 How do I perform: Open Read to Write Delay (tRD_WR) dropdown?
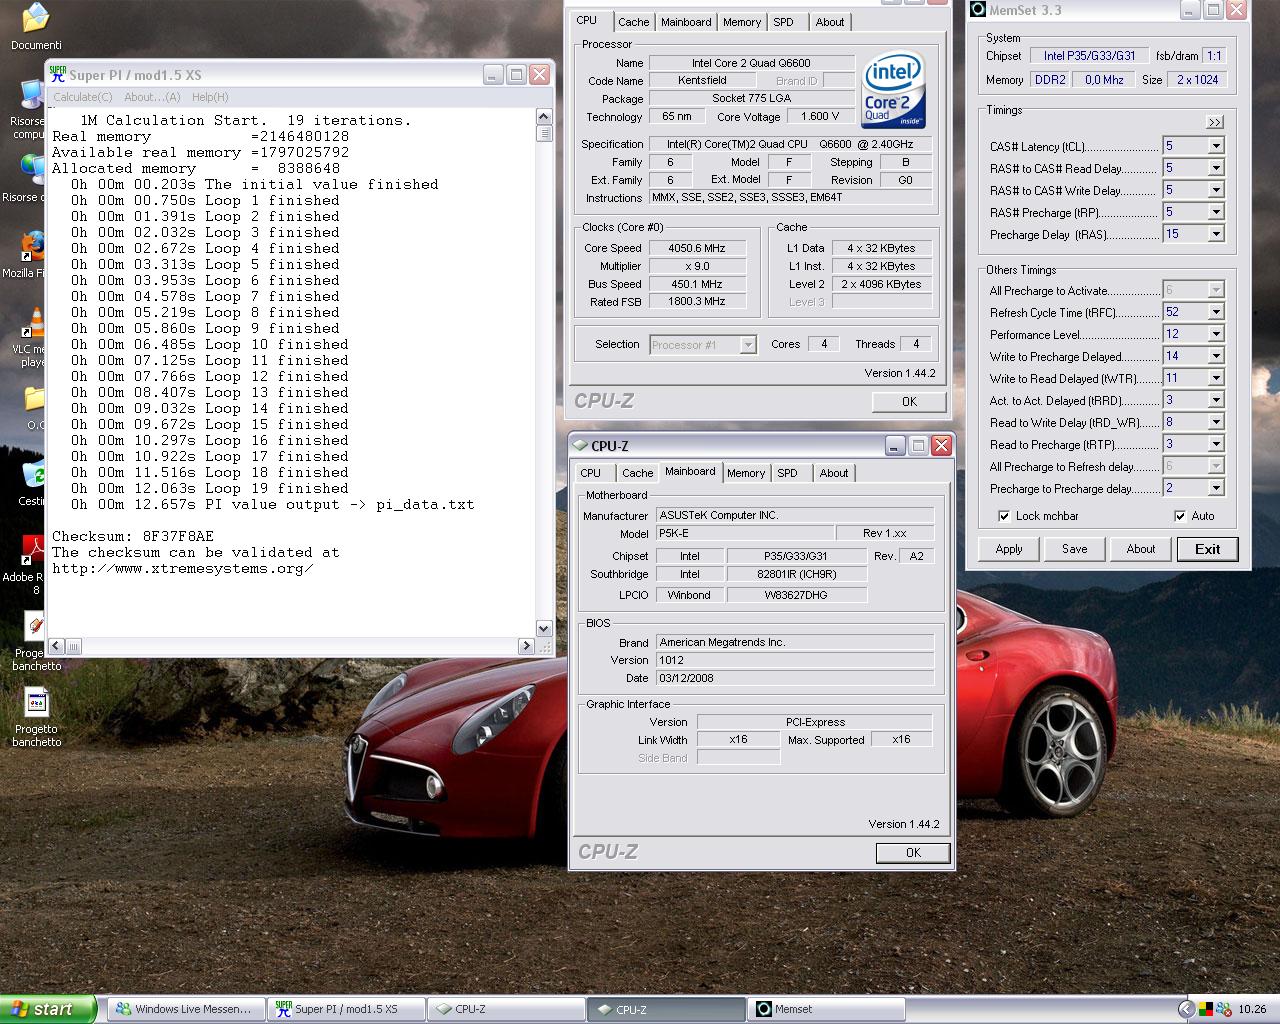coord(1216,422)
